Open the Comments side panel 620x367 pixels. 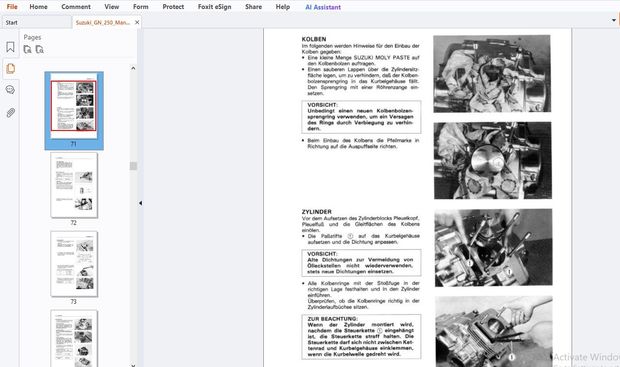tap(10, 90)
